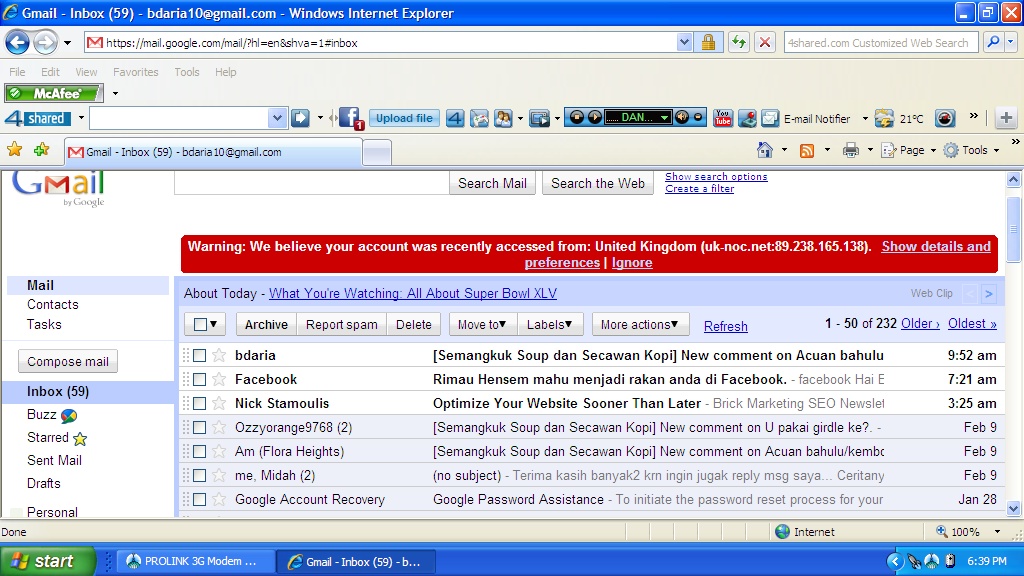Add a toolbar item with the plus button
Image resolution: width=1024 pixels, height=576 pixels.
tap(1006, 118)
